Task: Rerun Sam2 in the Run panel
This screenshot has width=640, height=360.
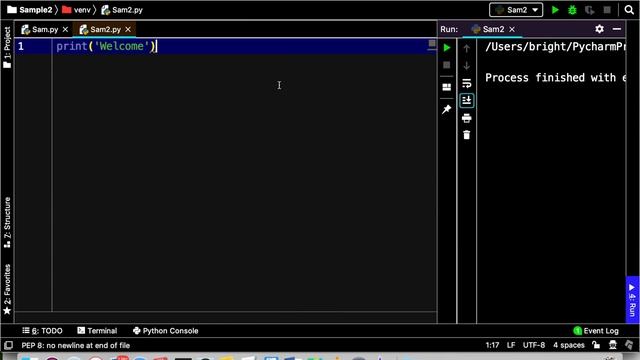Action: (447, 48)
